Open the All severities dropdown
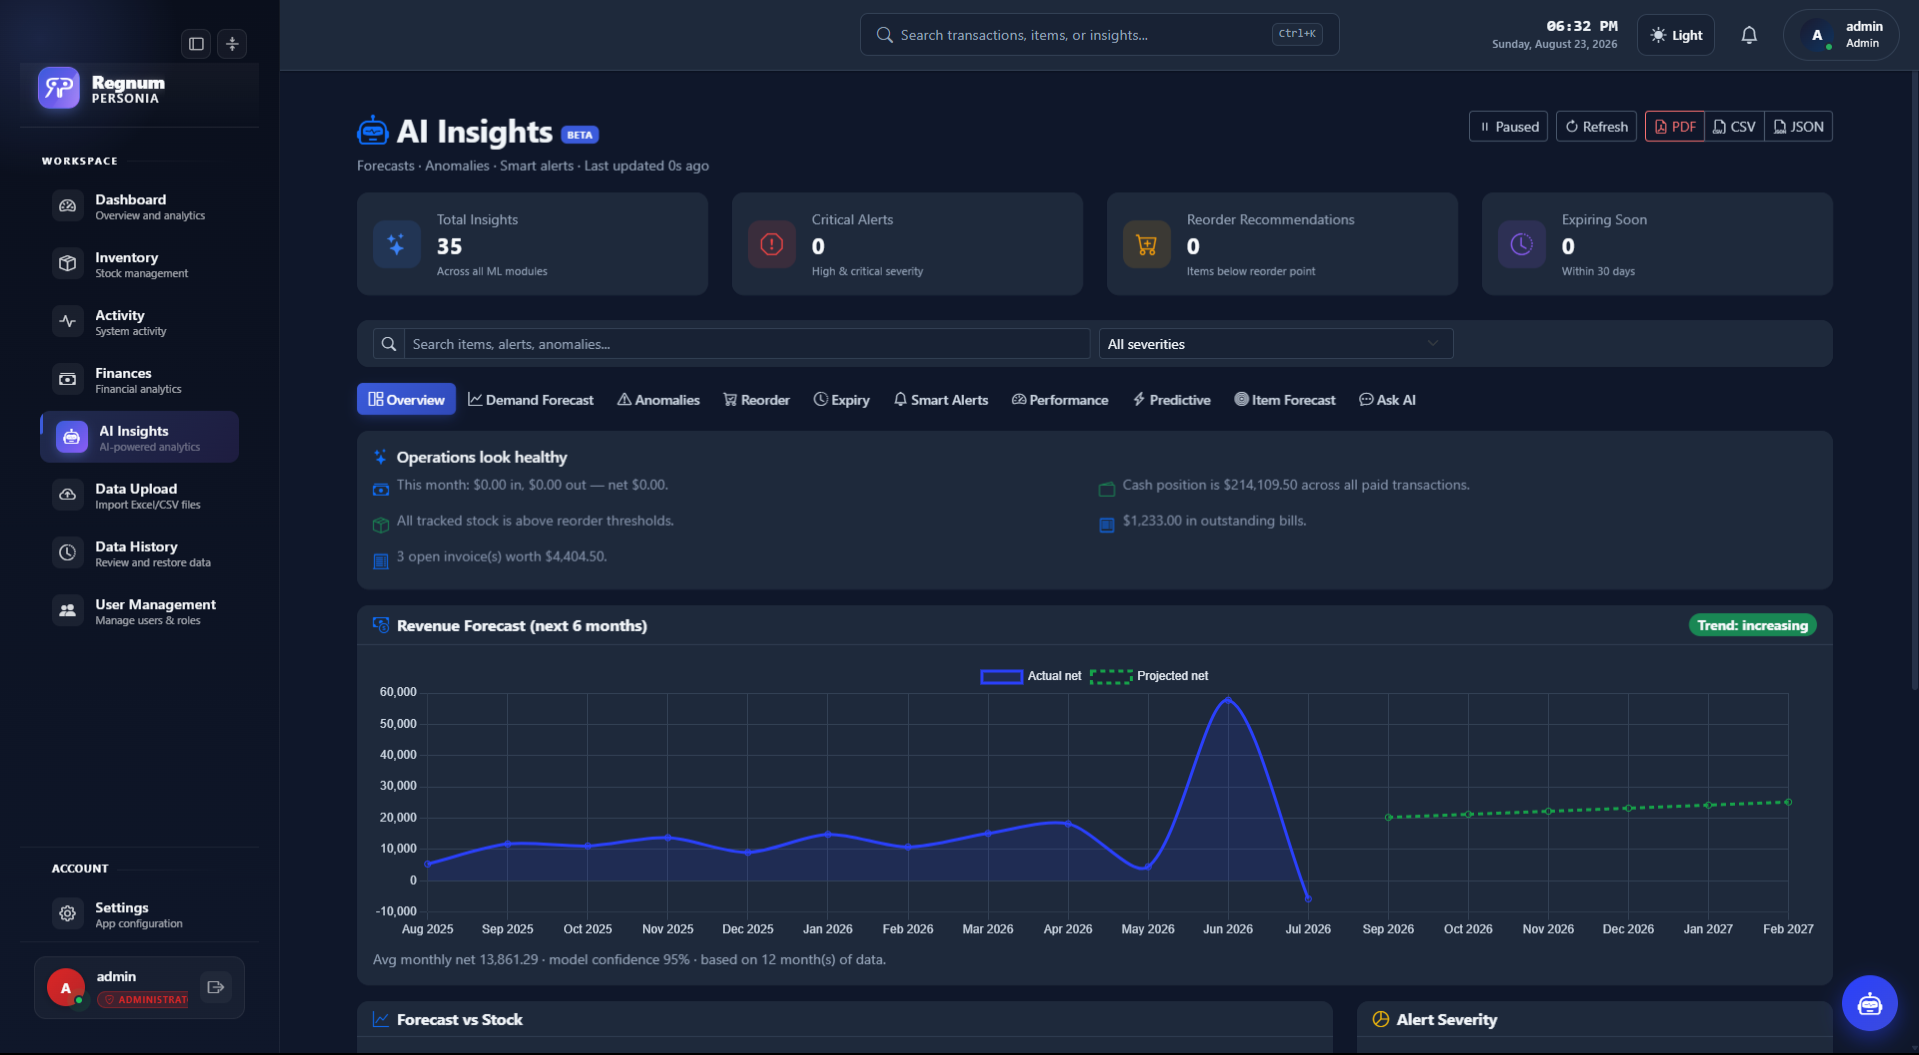 [1275, 344]
